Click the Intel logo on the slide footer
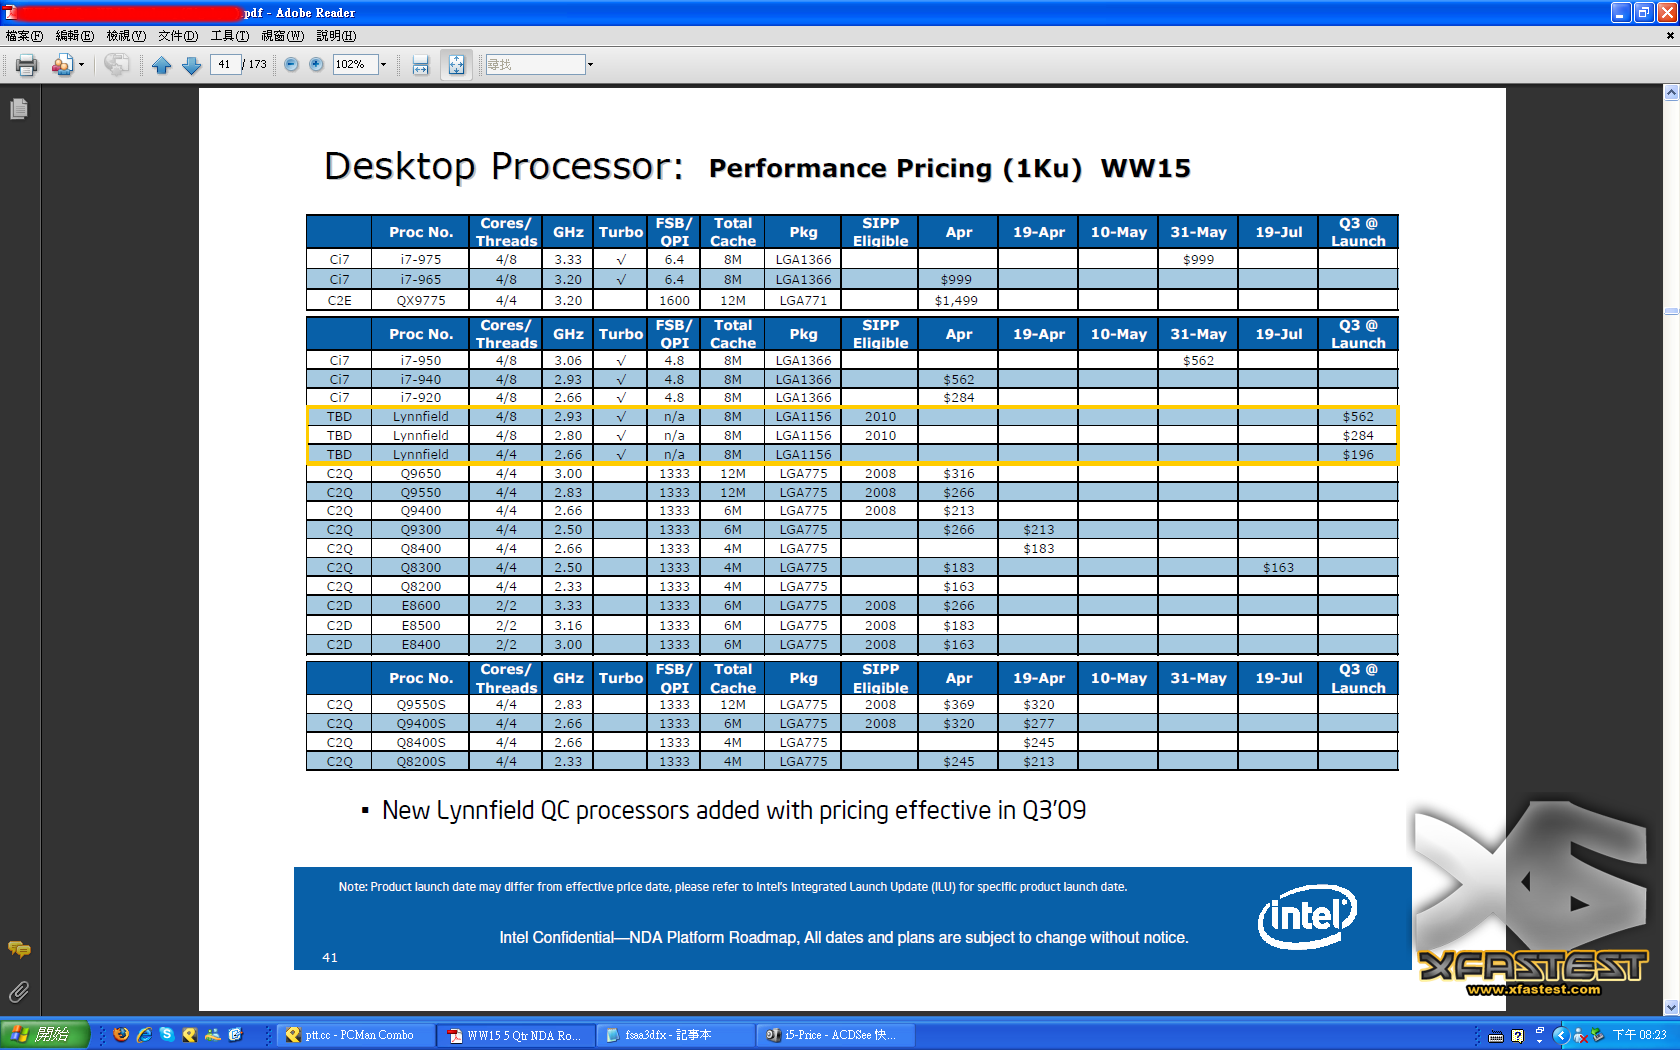This screenshot has width=1680, height=1050. 1307,916
